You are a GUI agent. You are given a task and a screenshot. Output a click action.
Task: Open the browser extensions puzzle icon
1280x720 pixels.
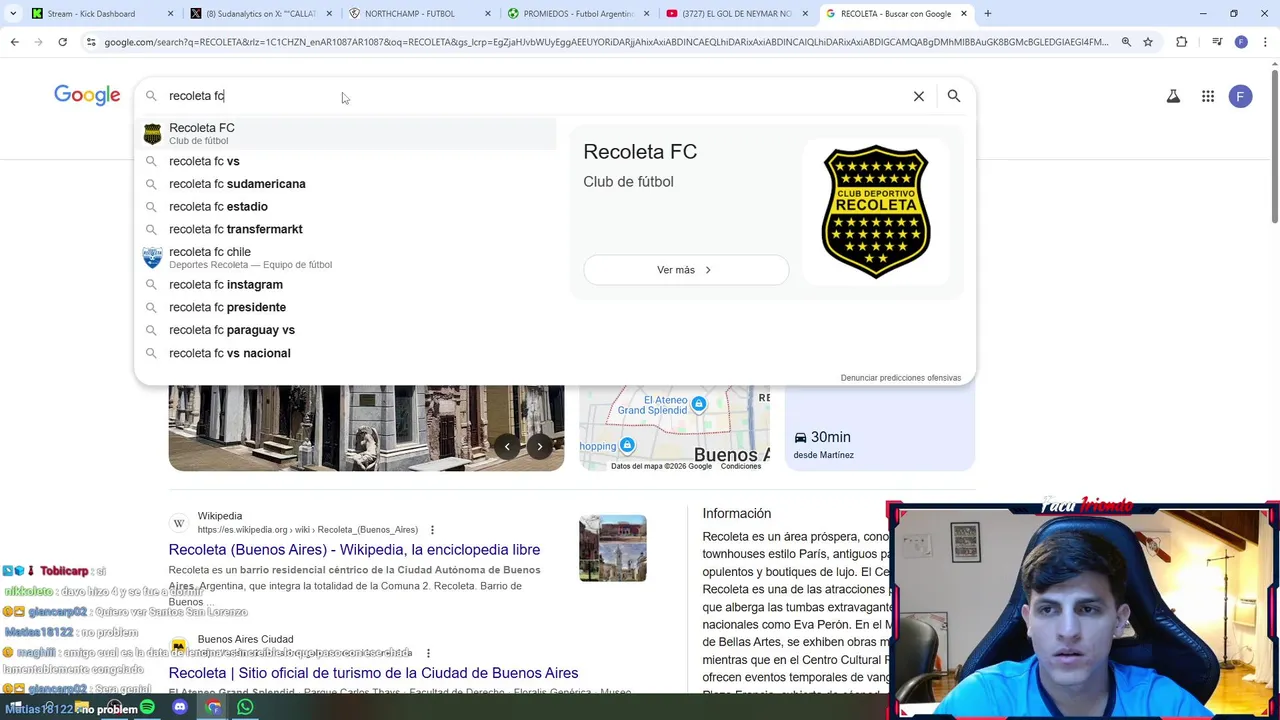click(1182, 42)
